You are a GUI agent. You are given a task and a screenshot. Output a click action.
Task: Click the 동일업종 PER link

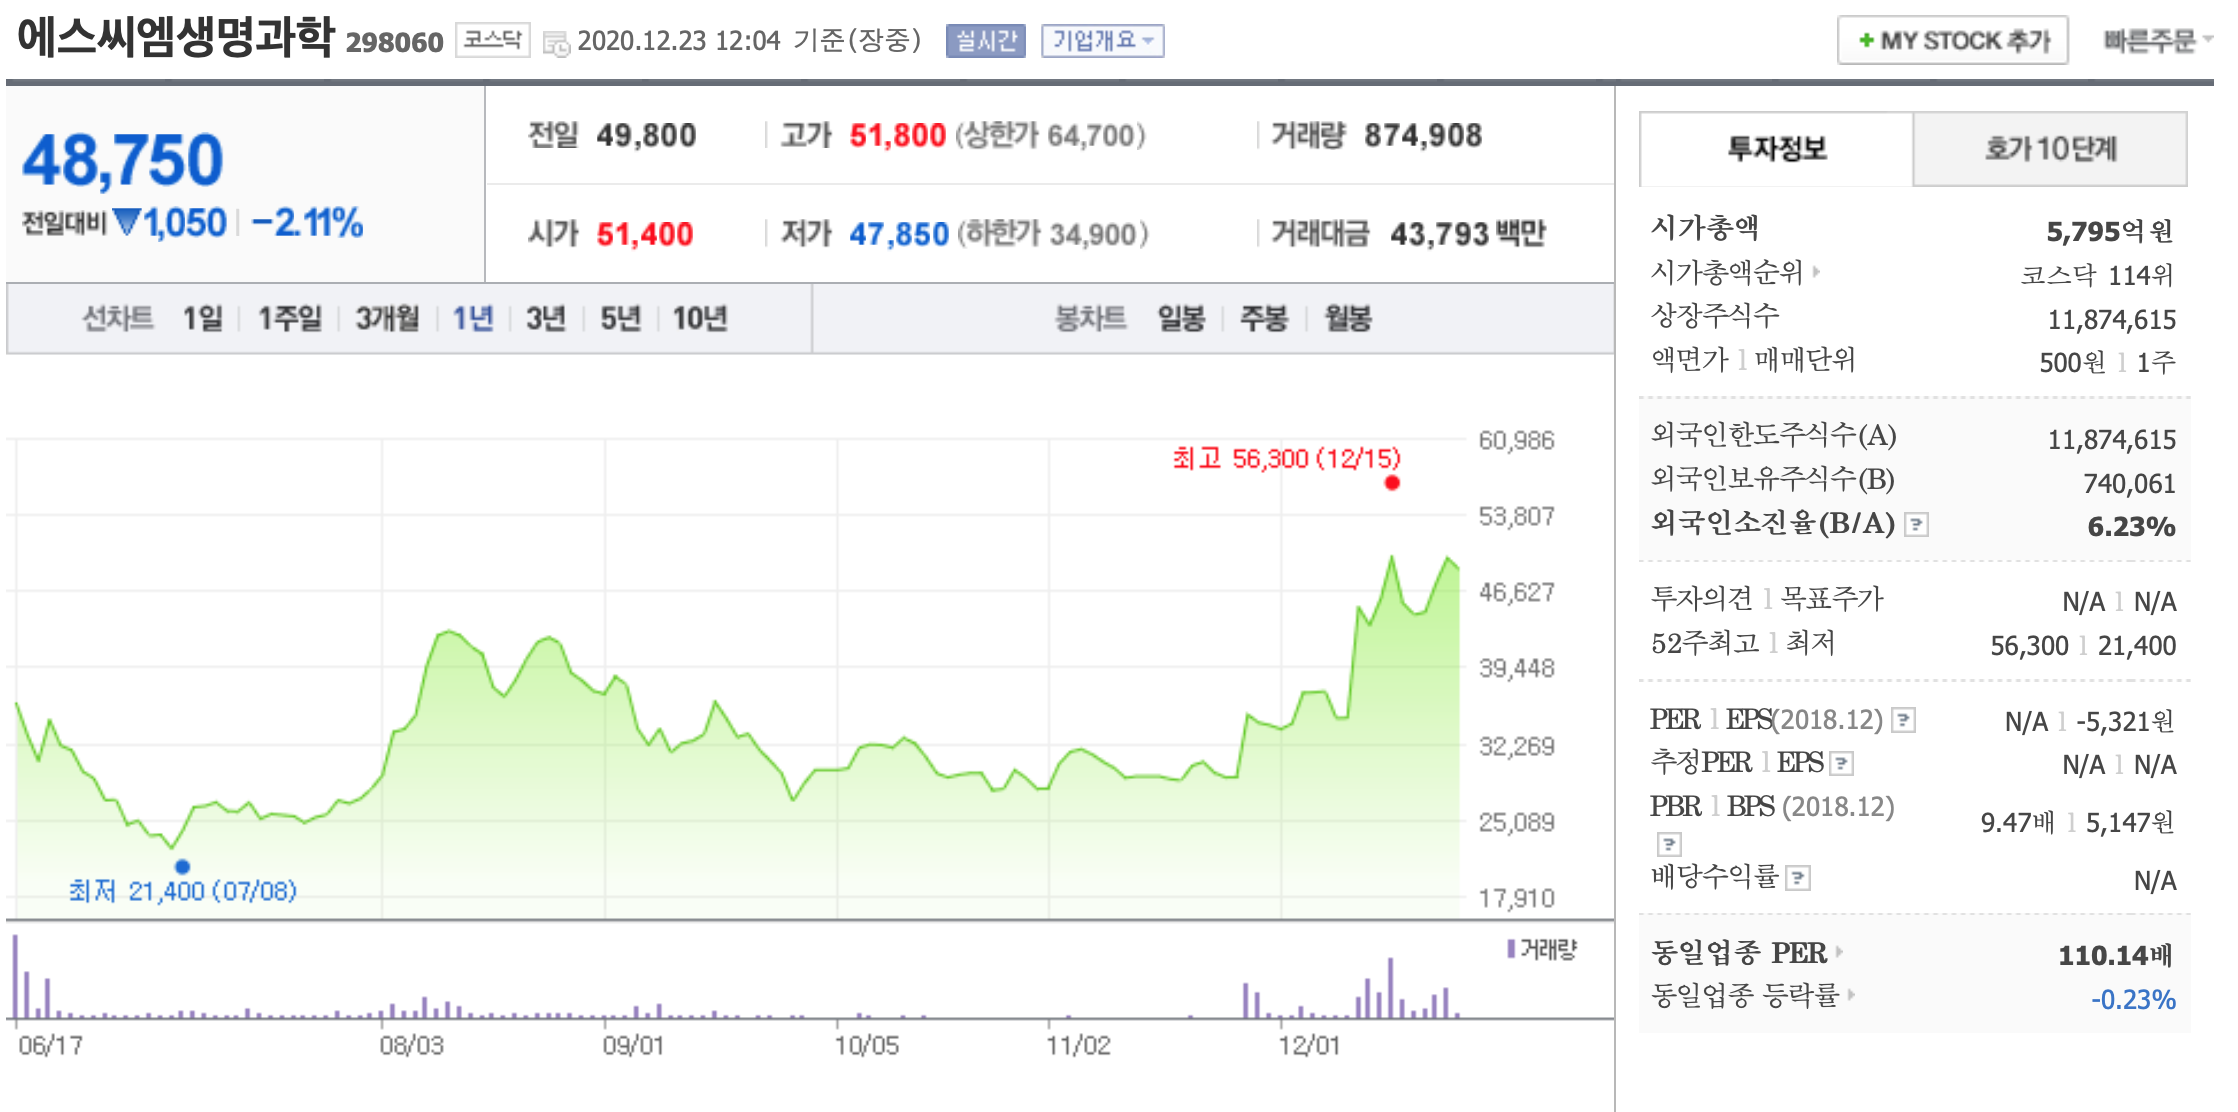click(x=1739, y=952)
